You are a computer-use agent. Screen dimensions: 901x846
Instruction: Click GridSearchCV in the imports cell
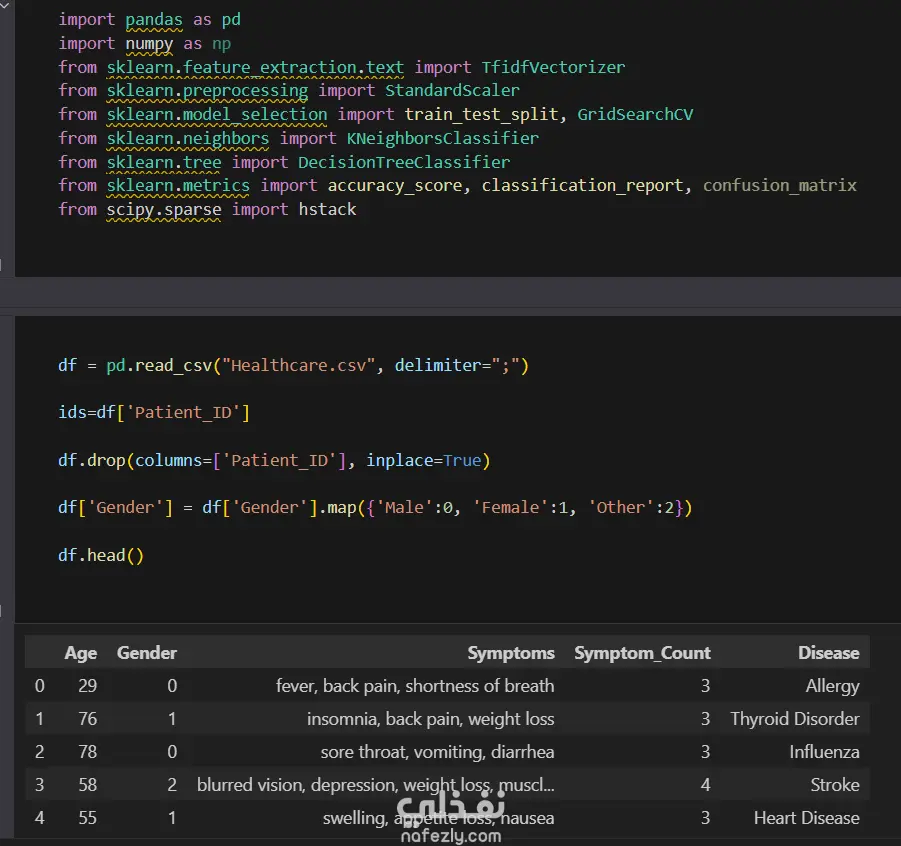(635, 114)
